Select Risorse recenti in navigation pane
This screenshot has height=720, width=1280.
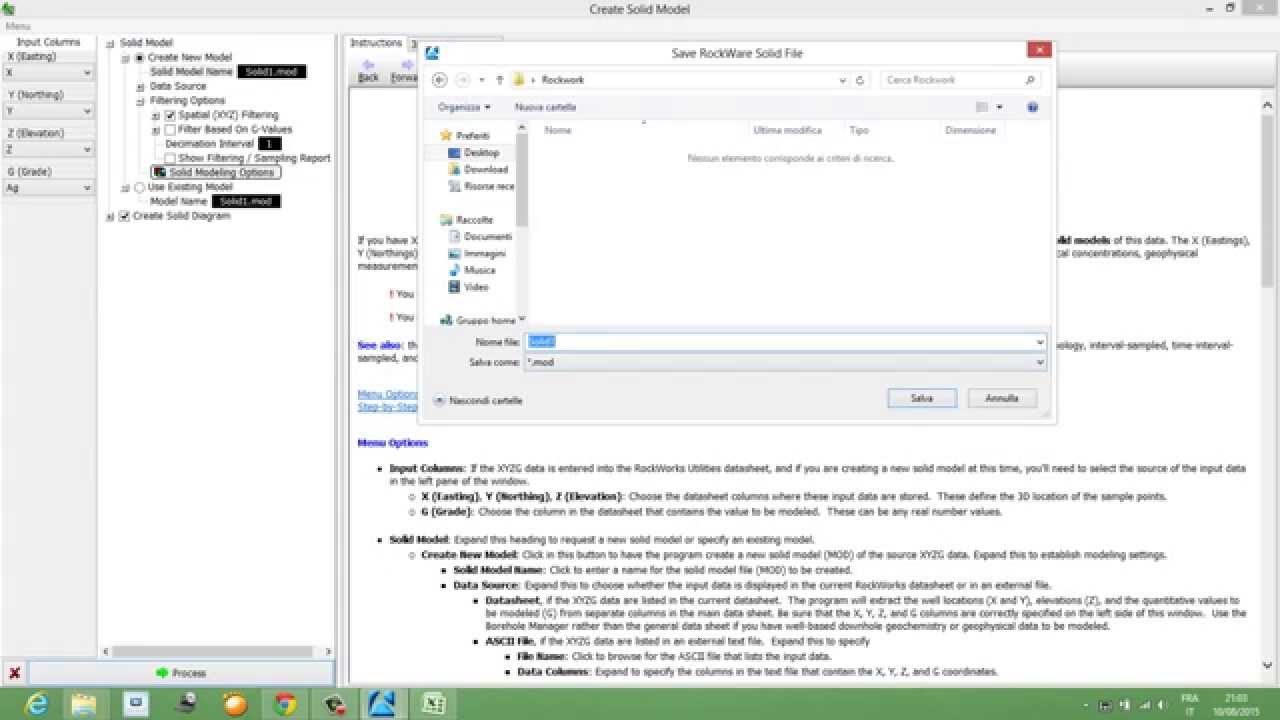pos(482,186)
